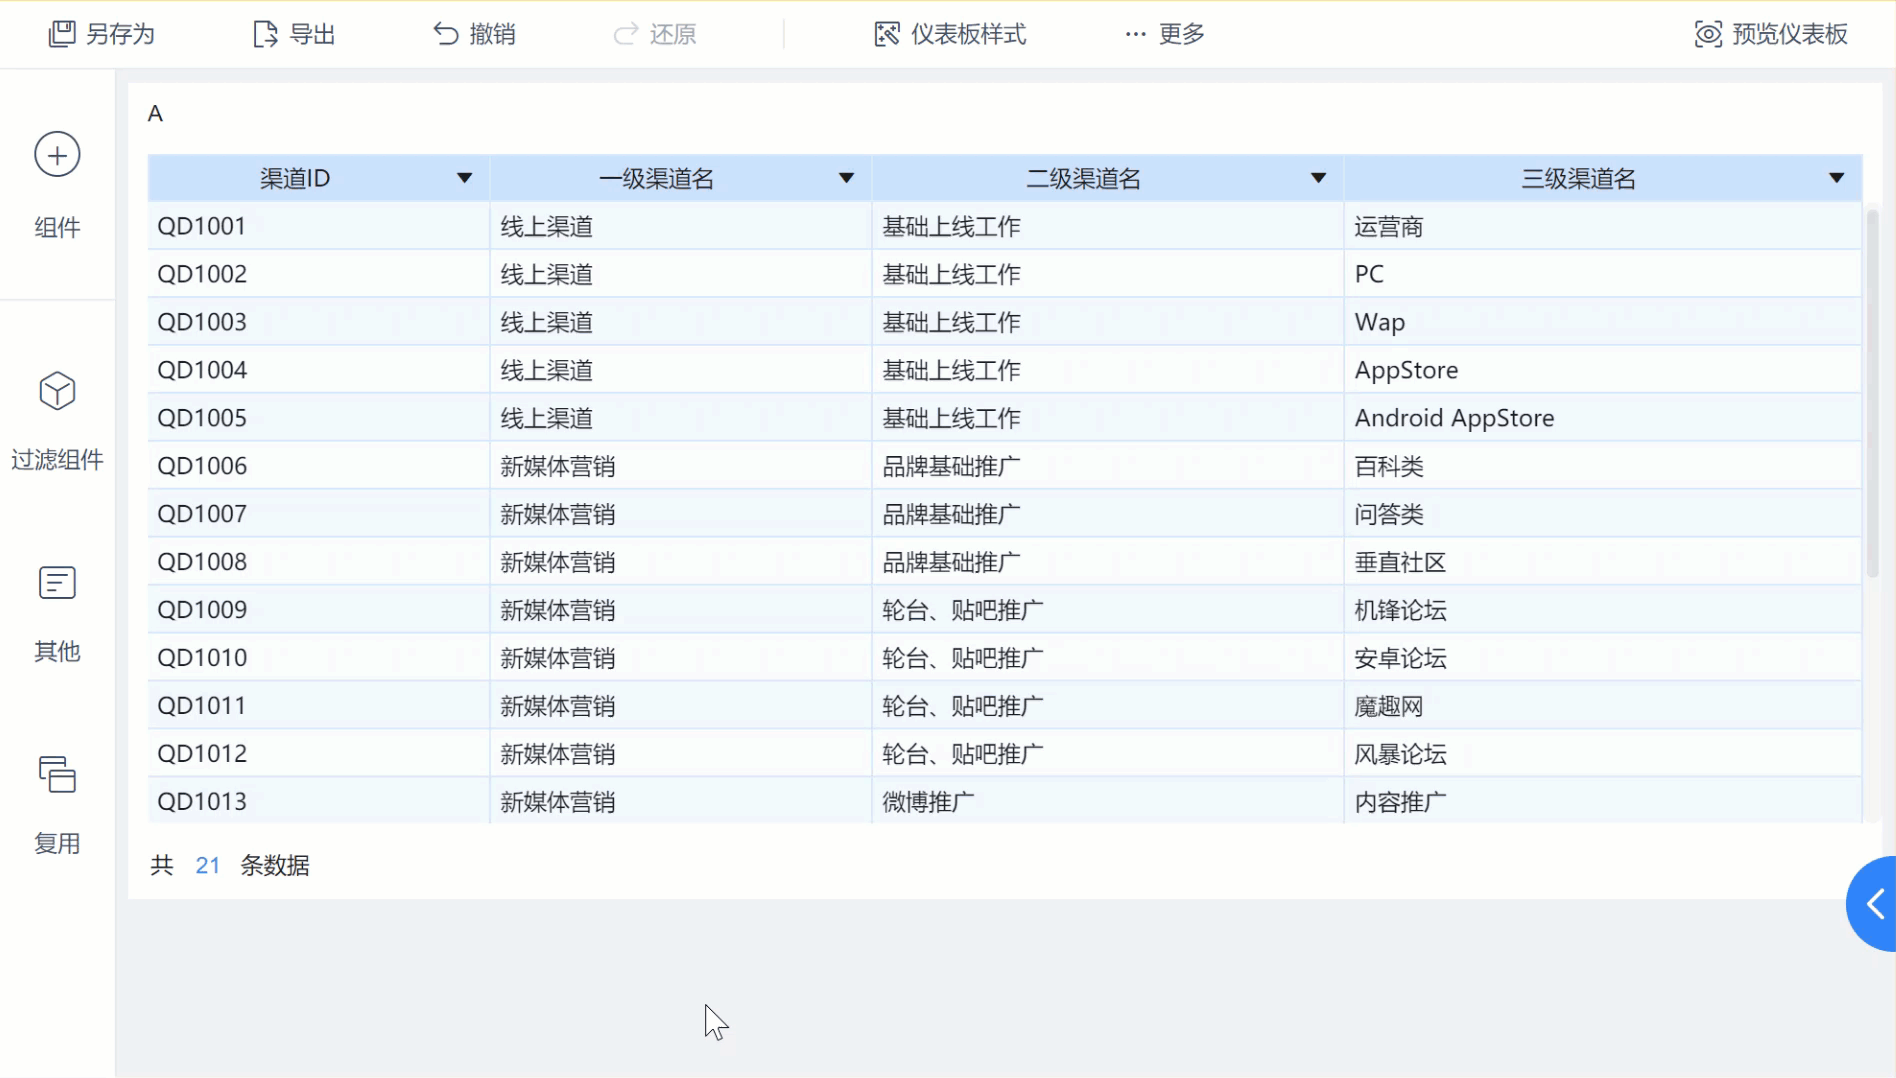Open the 预览仪表板 preview icon
1896x1078 pixels.
coord(1706,33)
